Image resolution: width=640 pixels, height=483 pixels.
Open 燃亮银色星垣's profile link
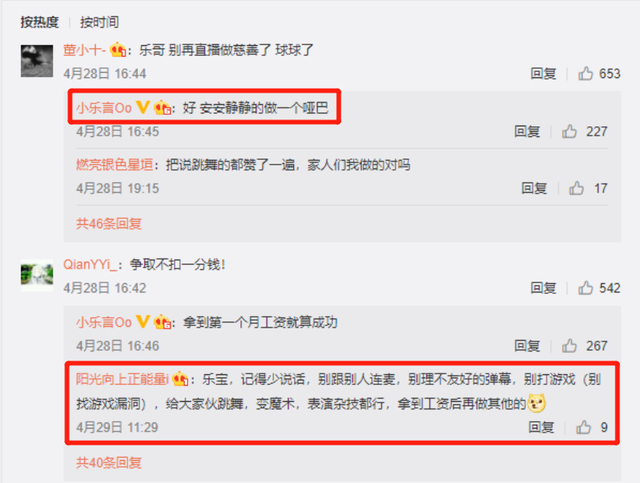(x=115, y=165)
